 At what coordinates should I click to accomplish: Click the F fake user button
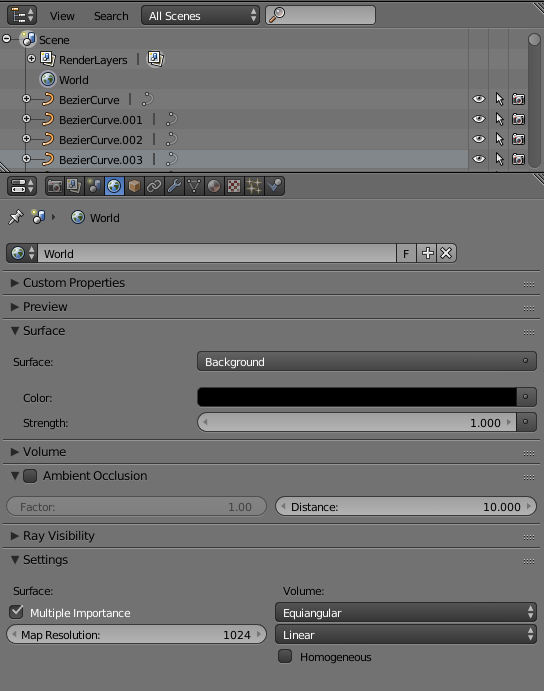406,253
